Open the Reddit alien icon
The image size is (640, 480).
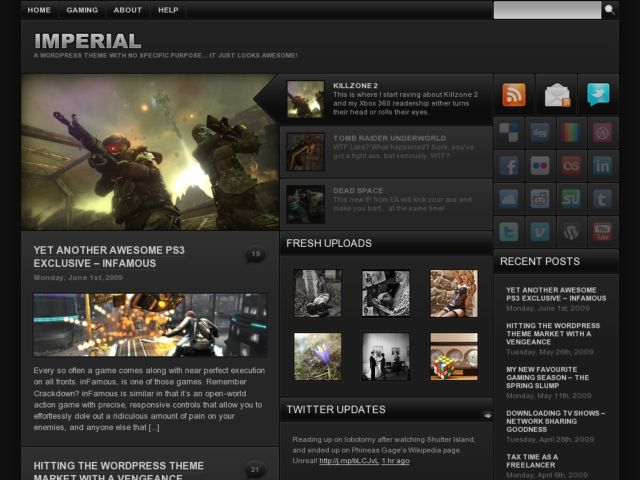click(540, 199)
